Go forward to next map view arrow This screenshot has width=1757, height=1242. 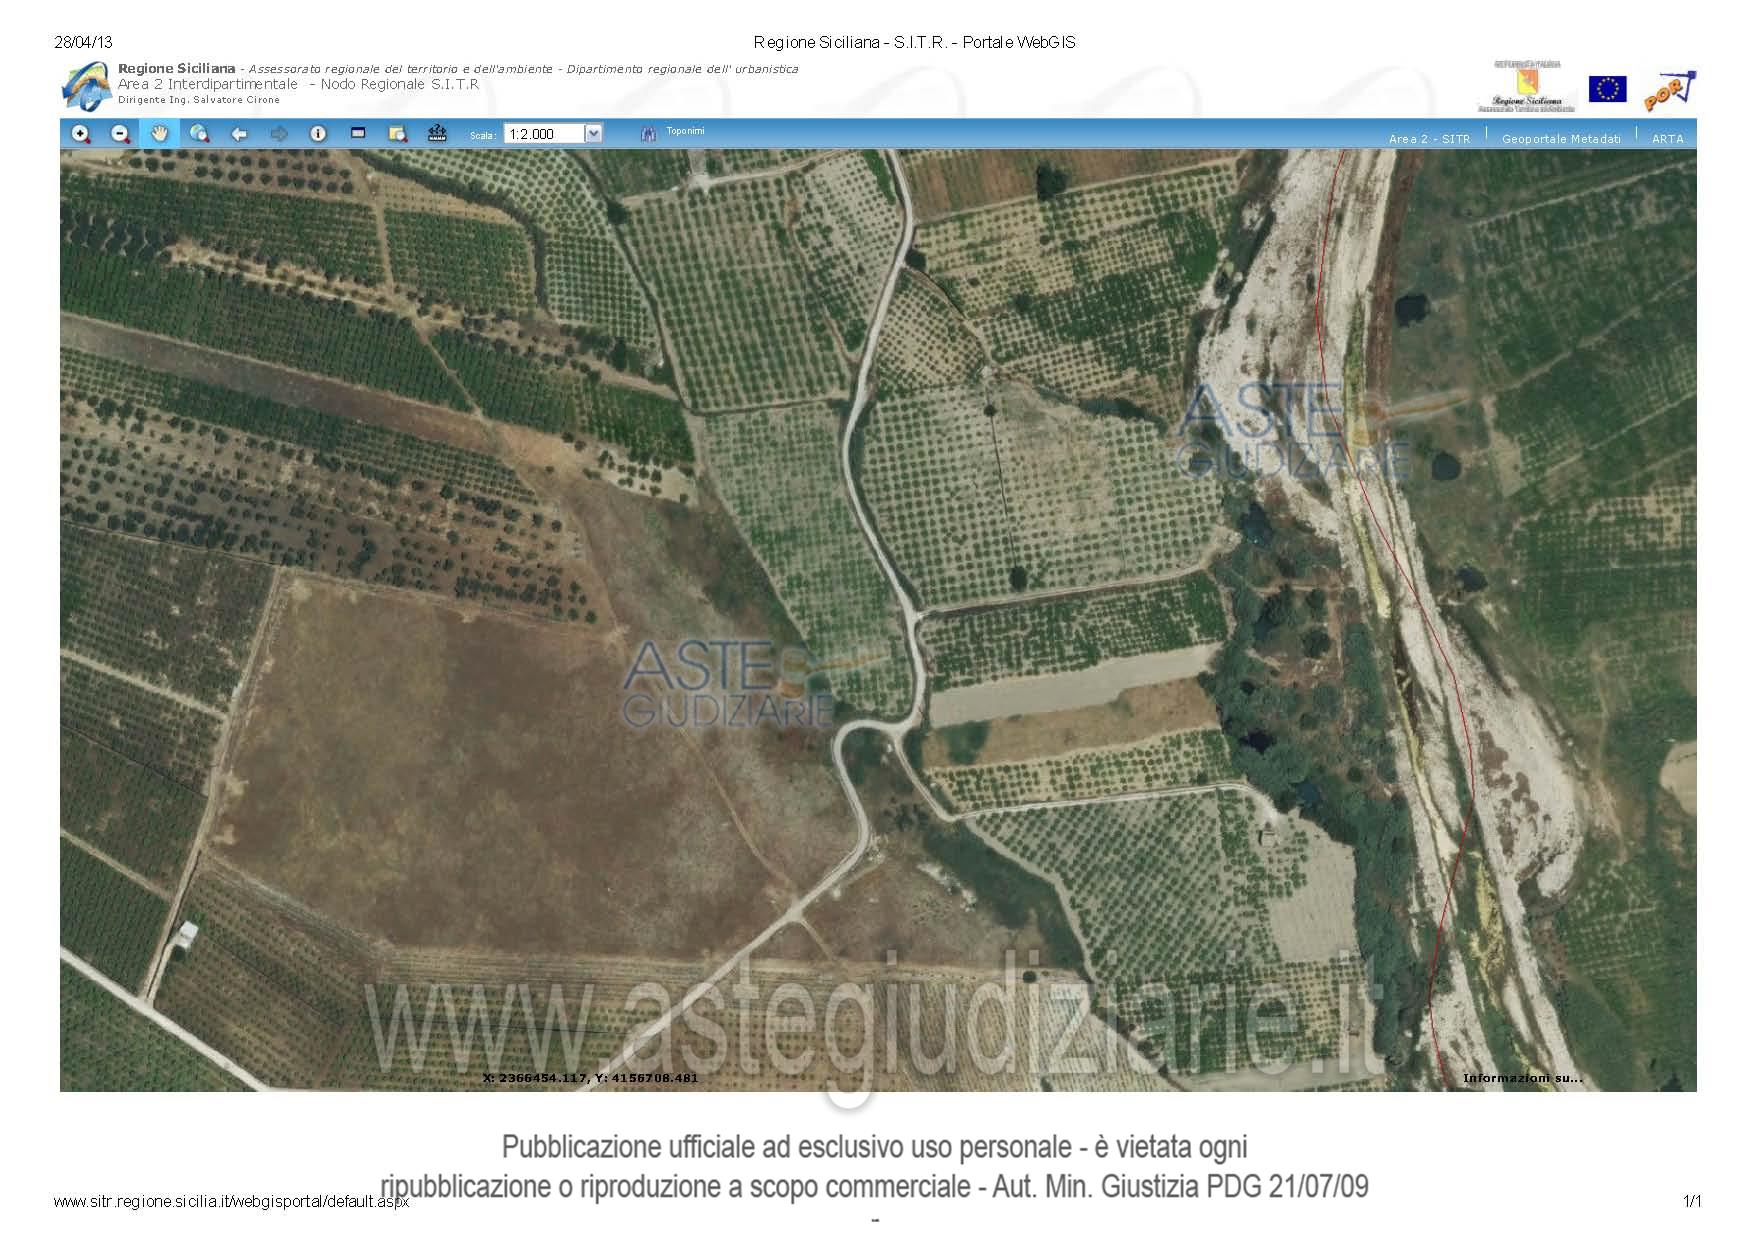tap(279, 134)
